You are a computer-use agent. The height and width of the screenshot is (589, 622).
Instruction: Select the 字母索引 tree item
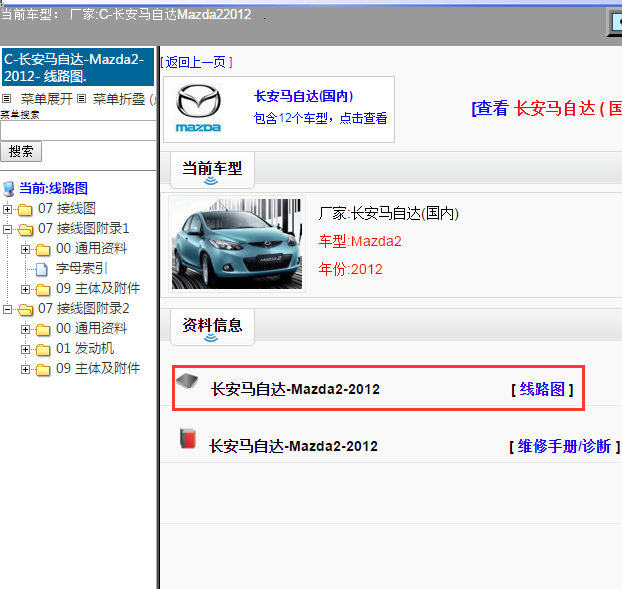(x=82, y=269)
